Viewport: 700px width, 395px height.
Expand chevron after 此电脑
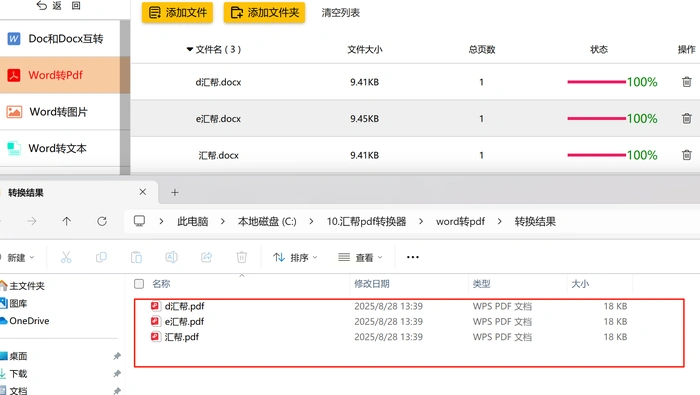point(222,221)
